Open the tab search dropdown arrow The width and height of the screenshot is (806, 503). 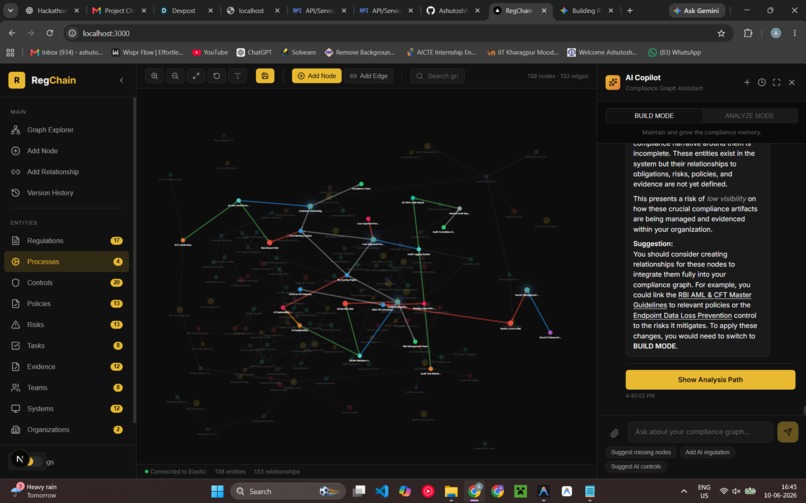[10, 11]
